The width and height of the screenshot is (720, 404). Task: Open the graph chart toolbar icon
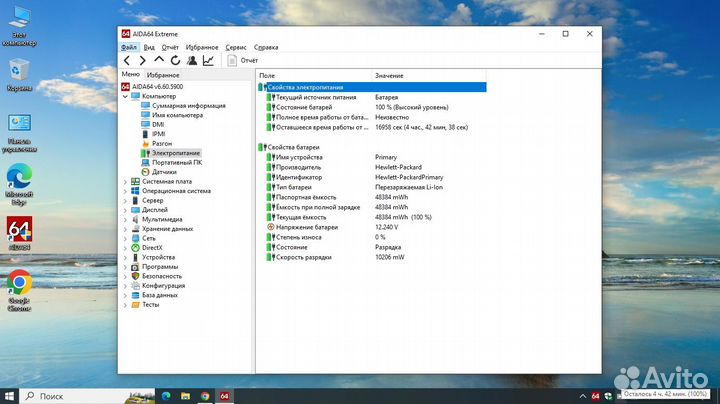pyautogui.click(x=208, y=60)
